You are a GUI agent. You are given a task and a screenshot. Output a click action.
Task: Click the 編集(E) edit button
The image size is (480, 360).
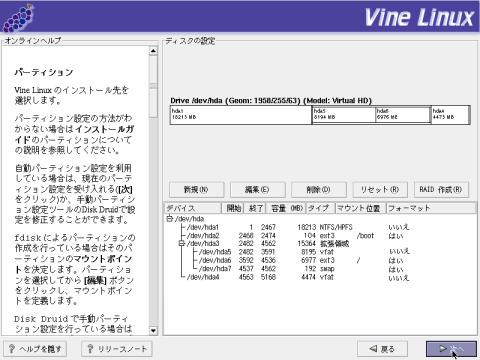(257, 190)
